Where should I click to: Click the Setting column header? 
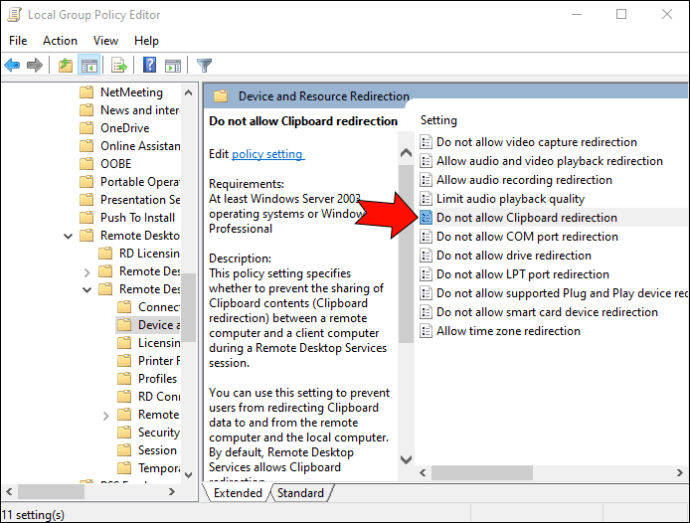(x=439, y=120)
